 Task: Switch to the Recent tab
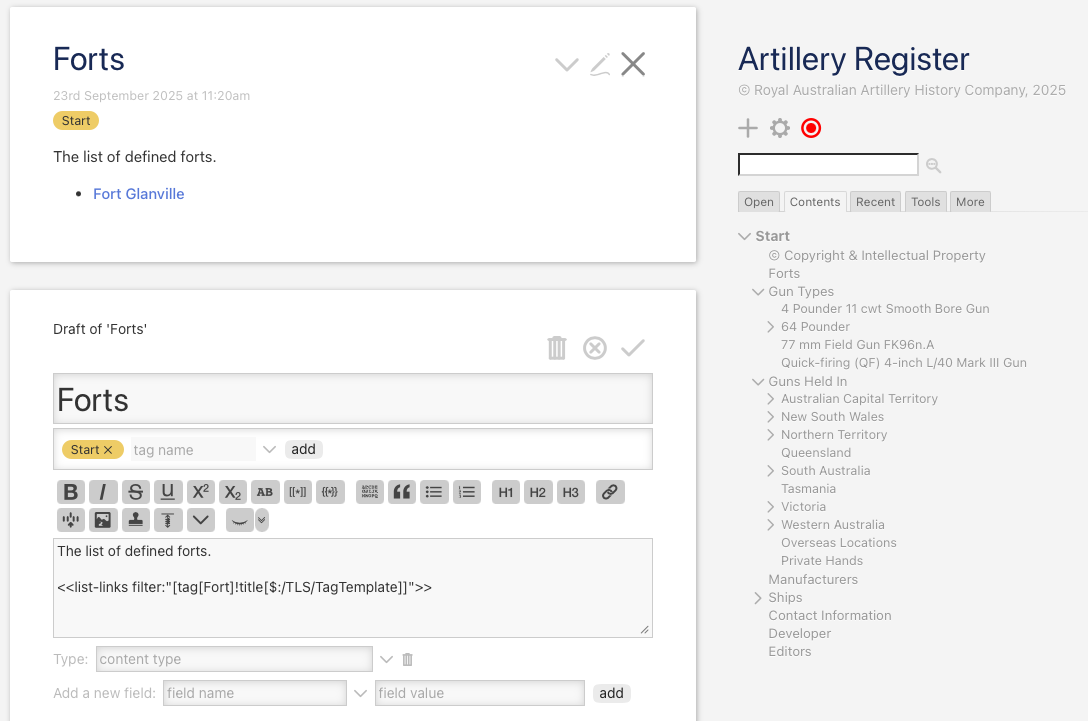(875, 202)
